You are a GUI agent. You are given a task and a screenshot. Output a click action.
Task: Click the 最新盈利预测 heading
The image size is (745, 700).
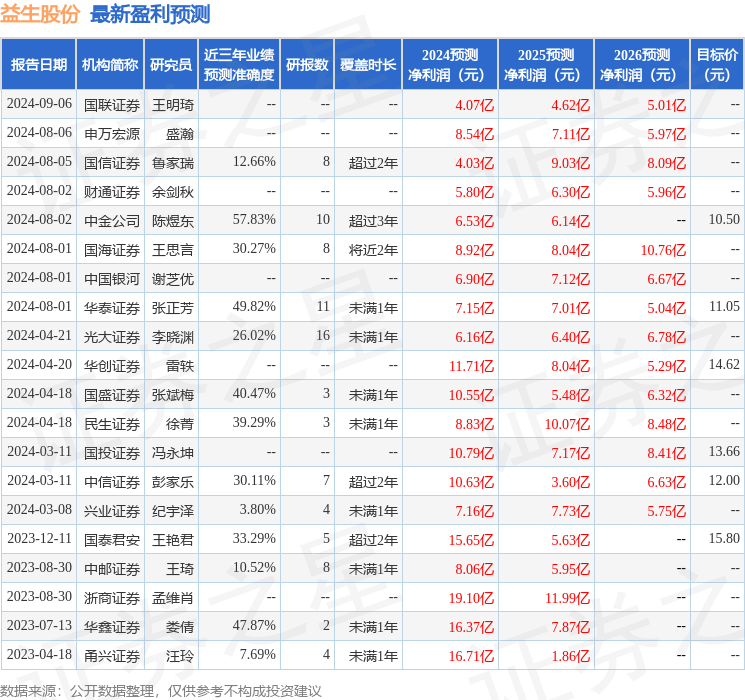point(150,14)
